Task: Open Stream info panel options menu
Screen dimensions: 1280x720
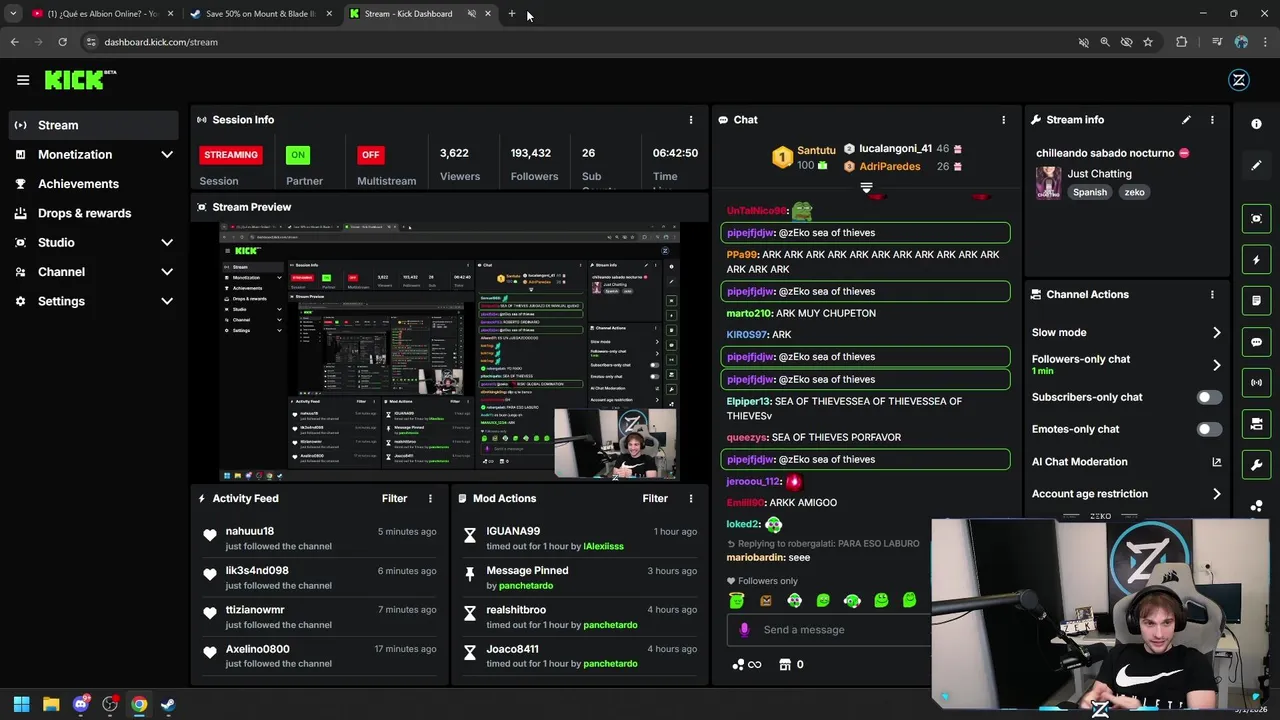Action: click(1212, 120)
